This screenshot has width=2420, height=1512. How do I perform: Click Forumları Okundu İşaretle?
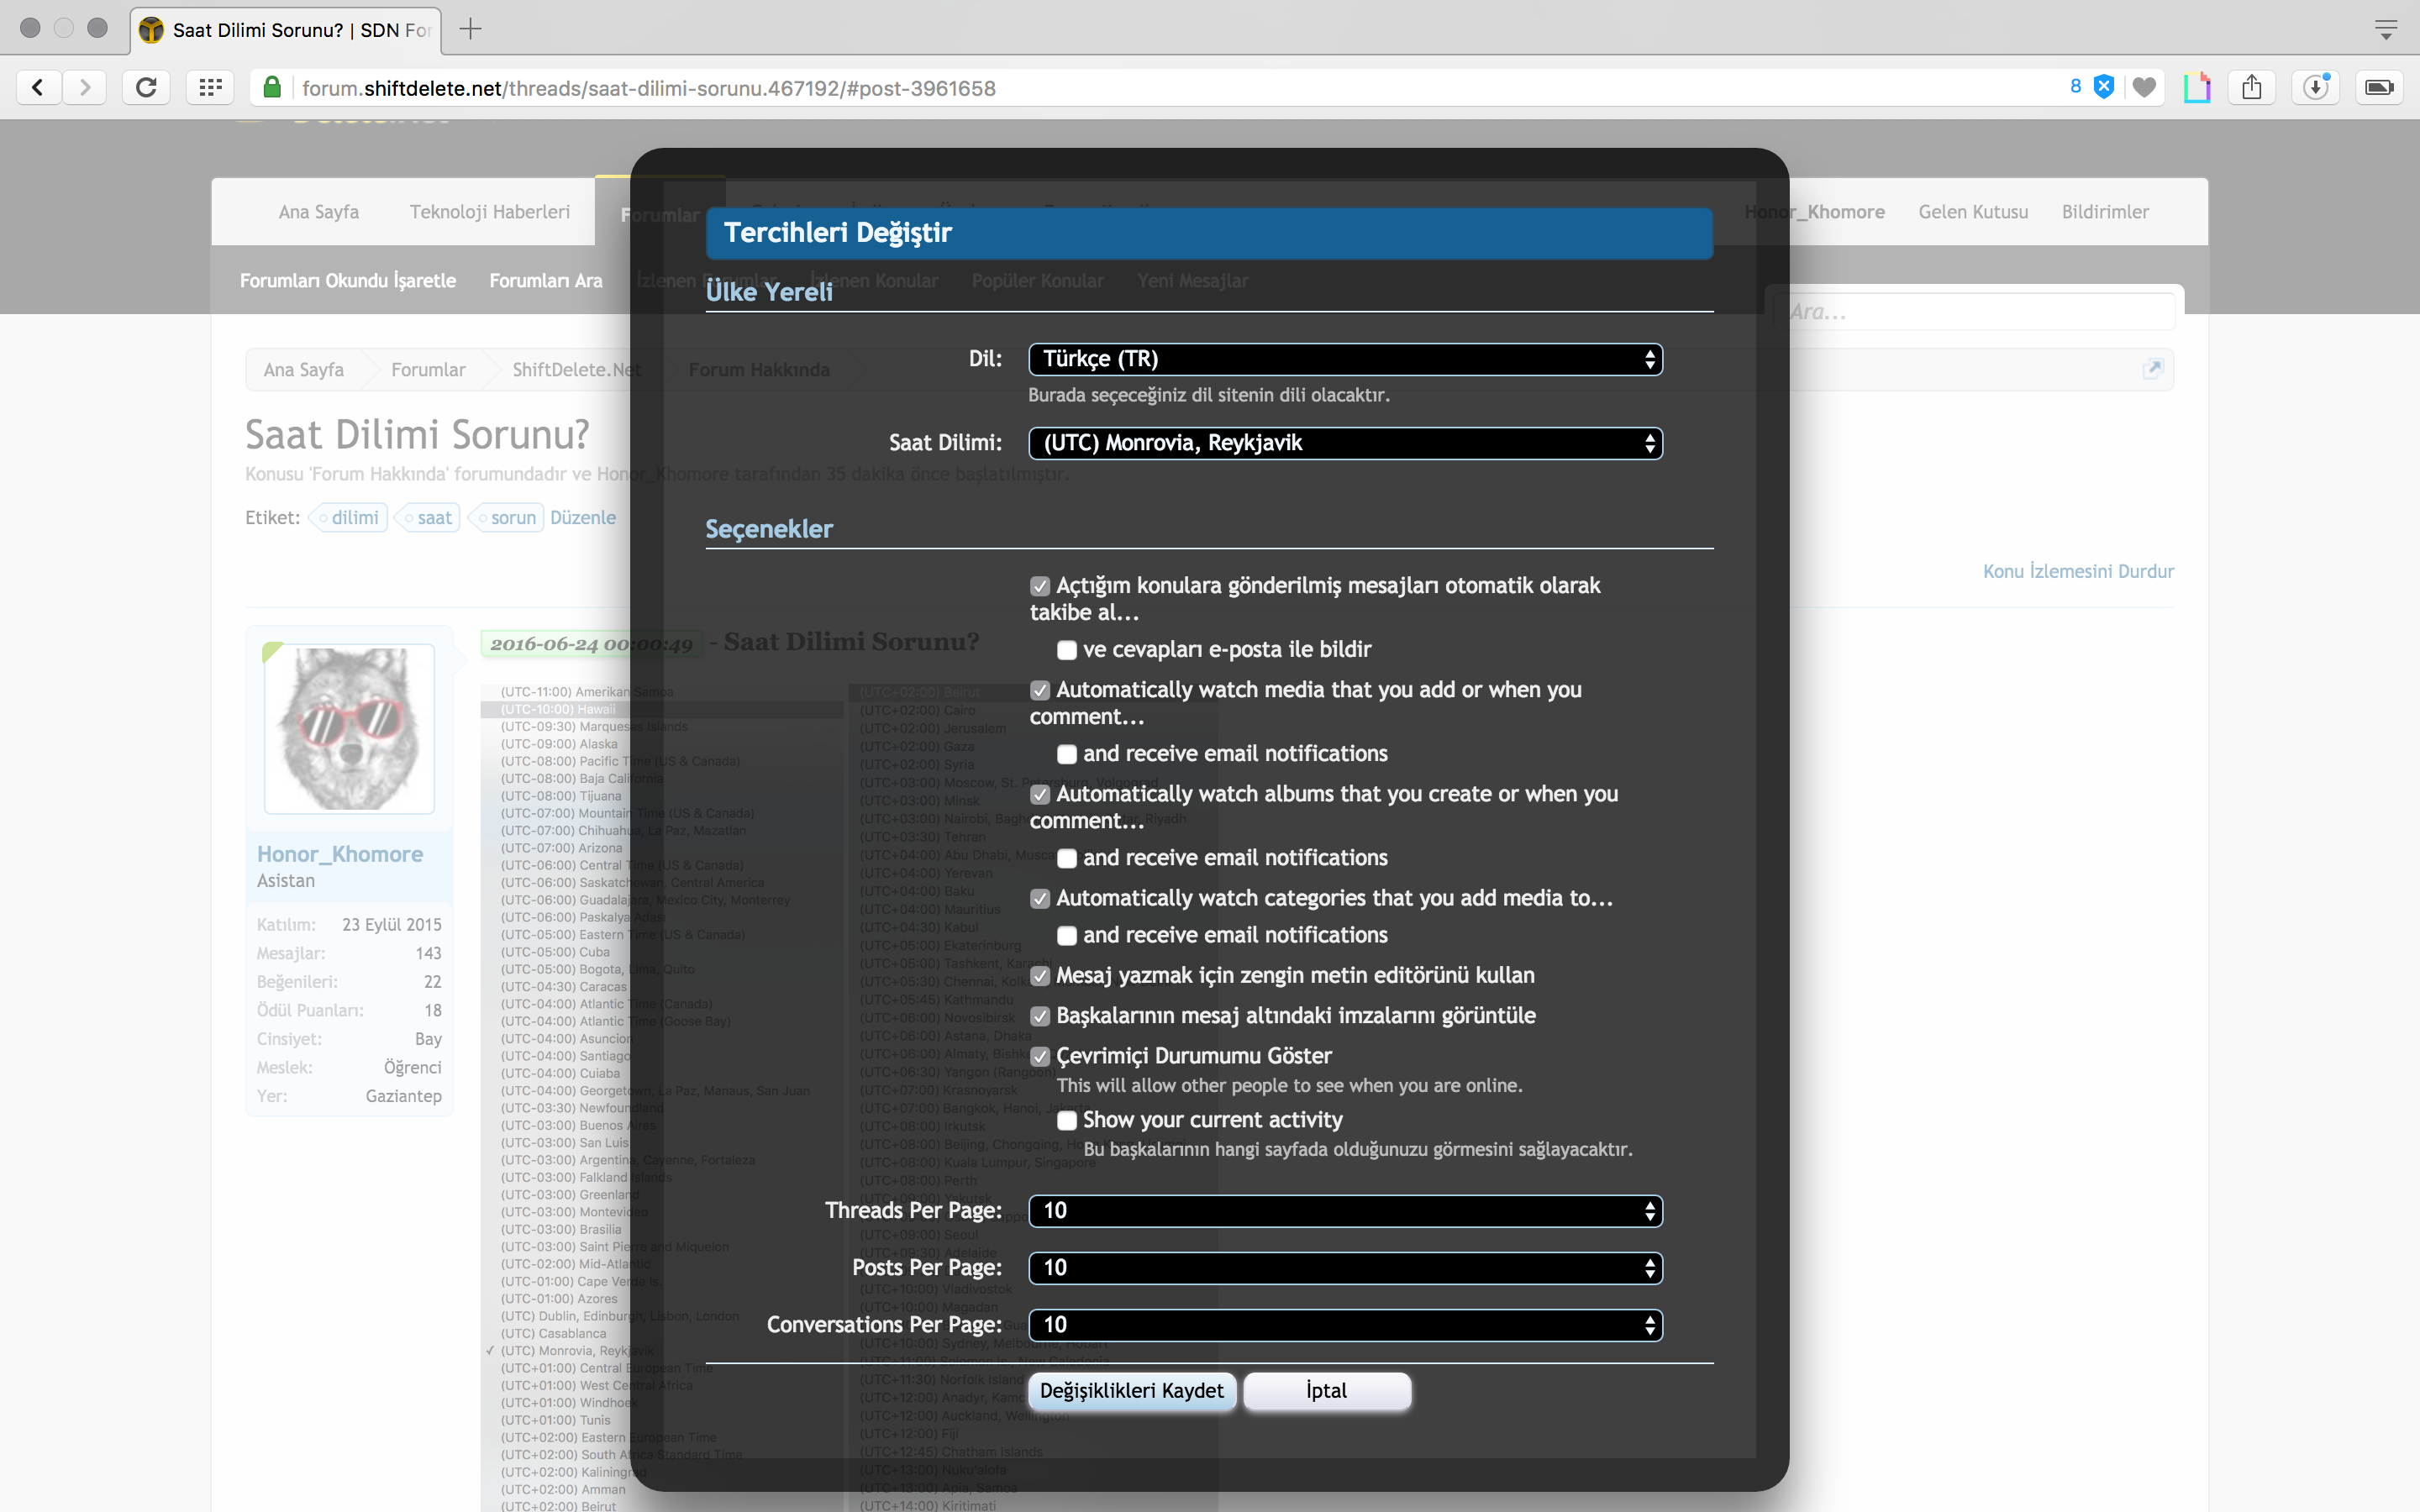click(x=348, y=281)
